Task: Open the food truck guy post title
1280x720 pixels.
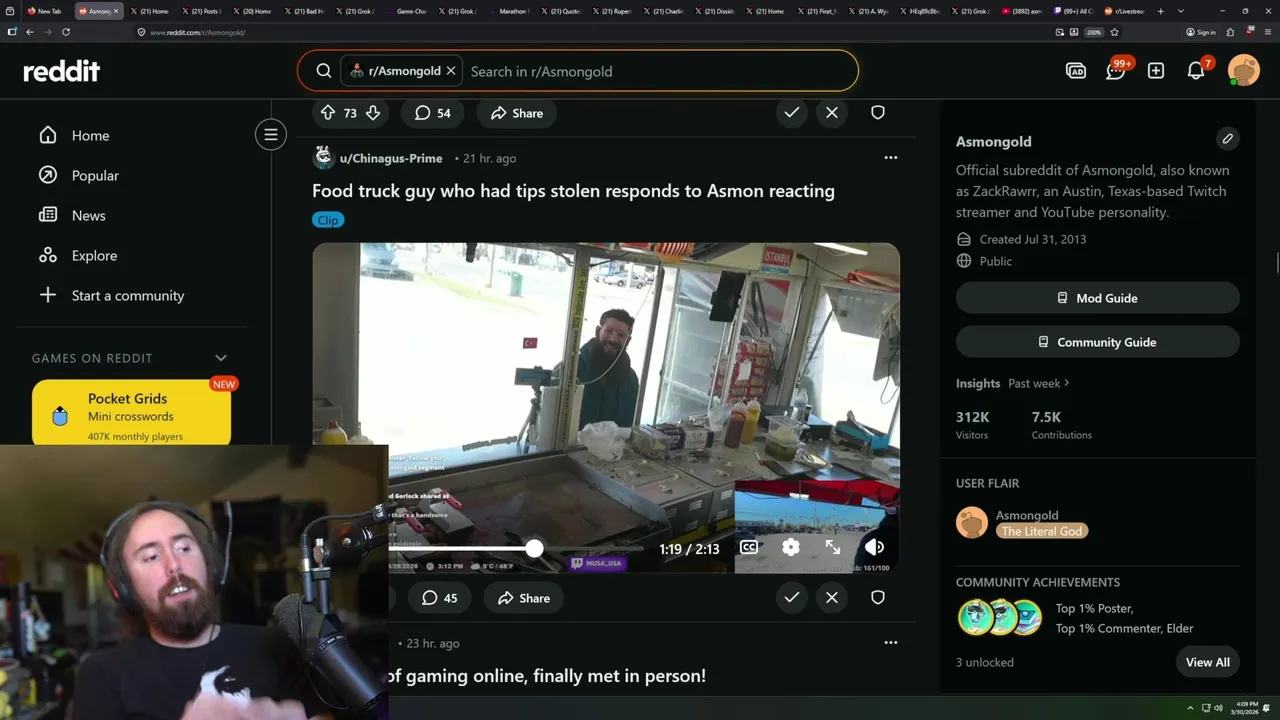Action: pos(573,191)
